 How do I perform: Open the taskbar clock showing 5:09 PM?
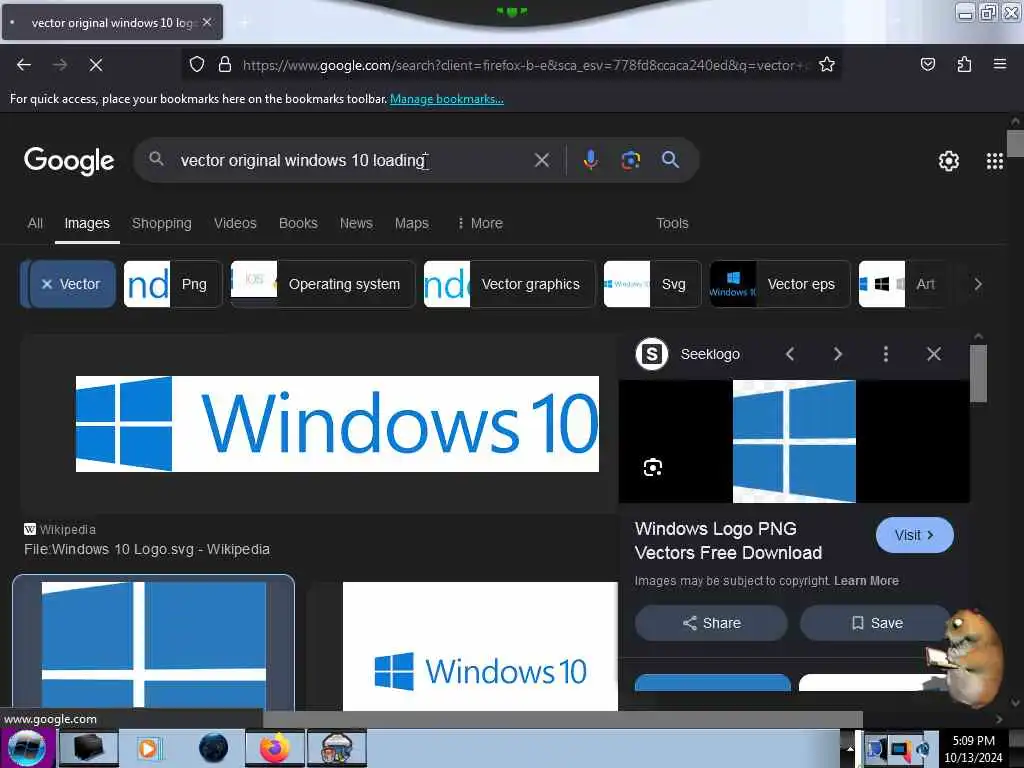tap(973, 749)
